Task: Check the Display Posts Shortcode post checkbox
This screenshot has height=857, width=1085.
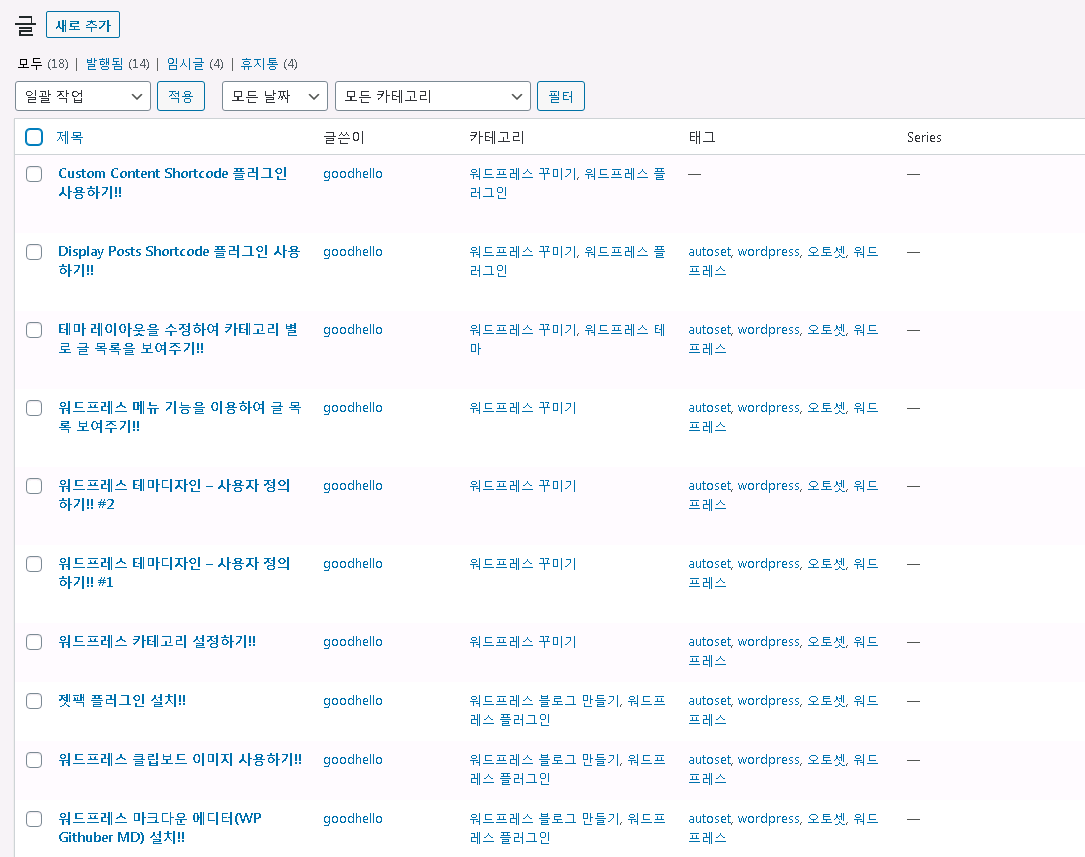Action: [x=34, y=252]
